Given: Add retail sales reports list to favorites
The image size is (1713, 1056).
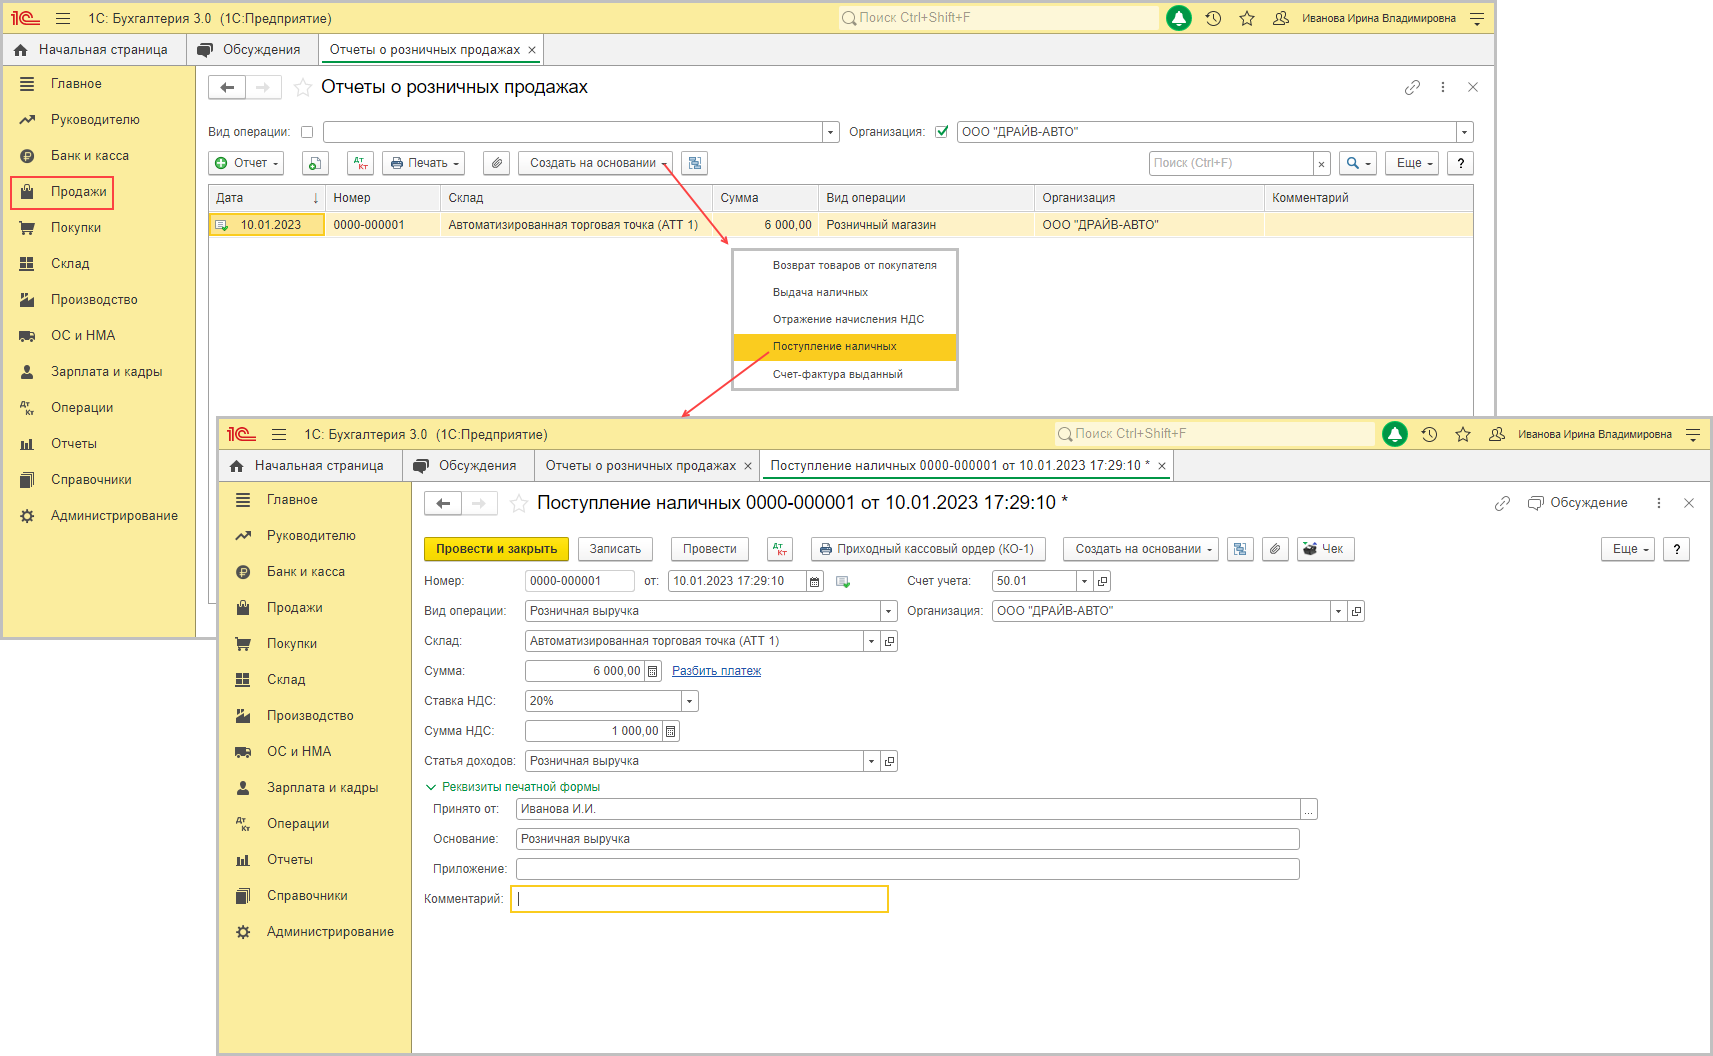Looking at the screenshot, I should point(303,88).
